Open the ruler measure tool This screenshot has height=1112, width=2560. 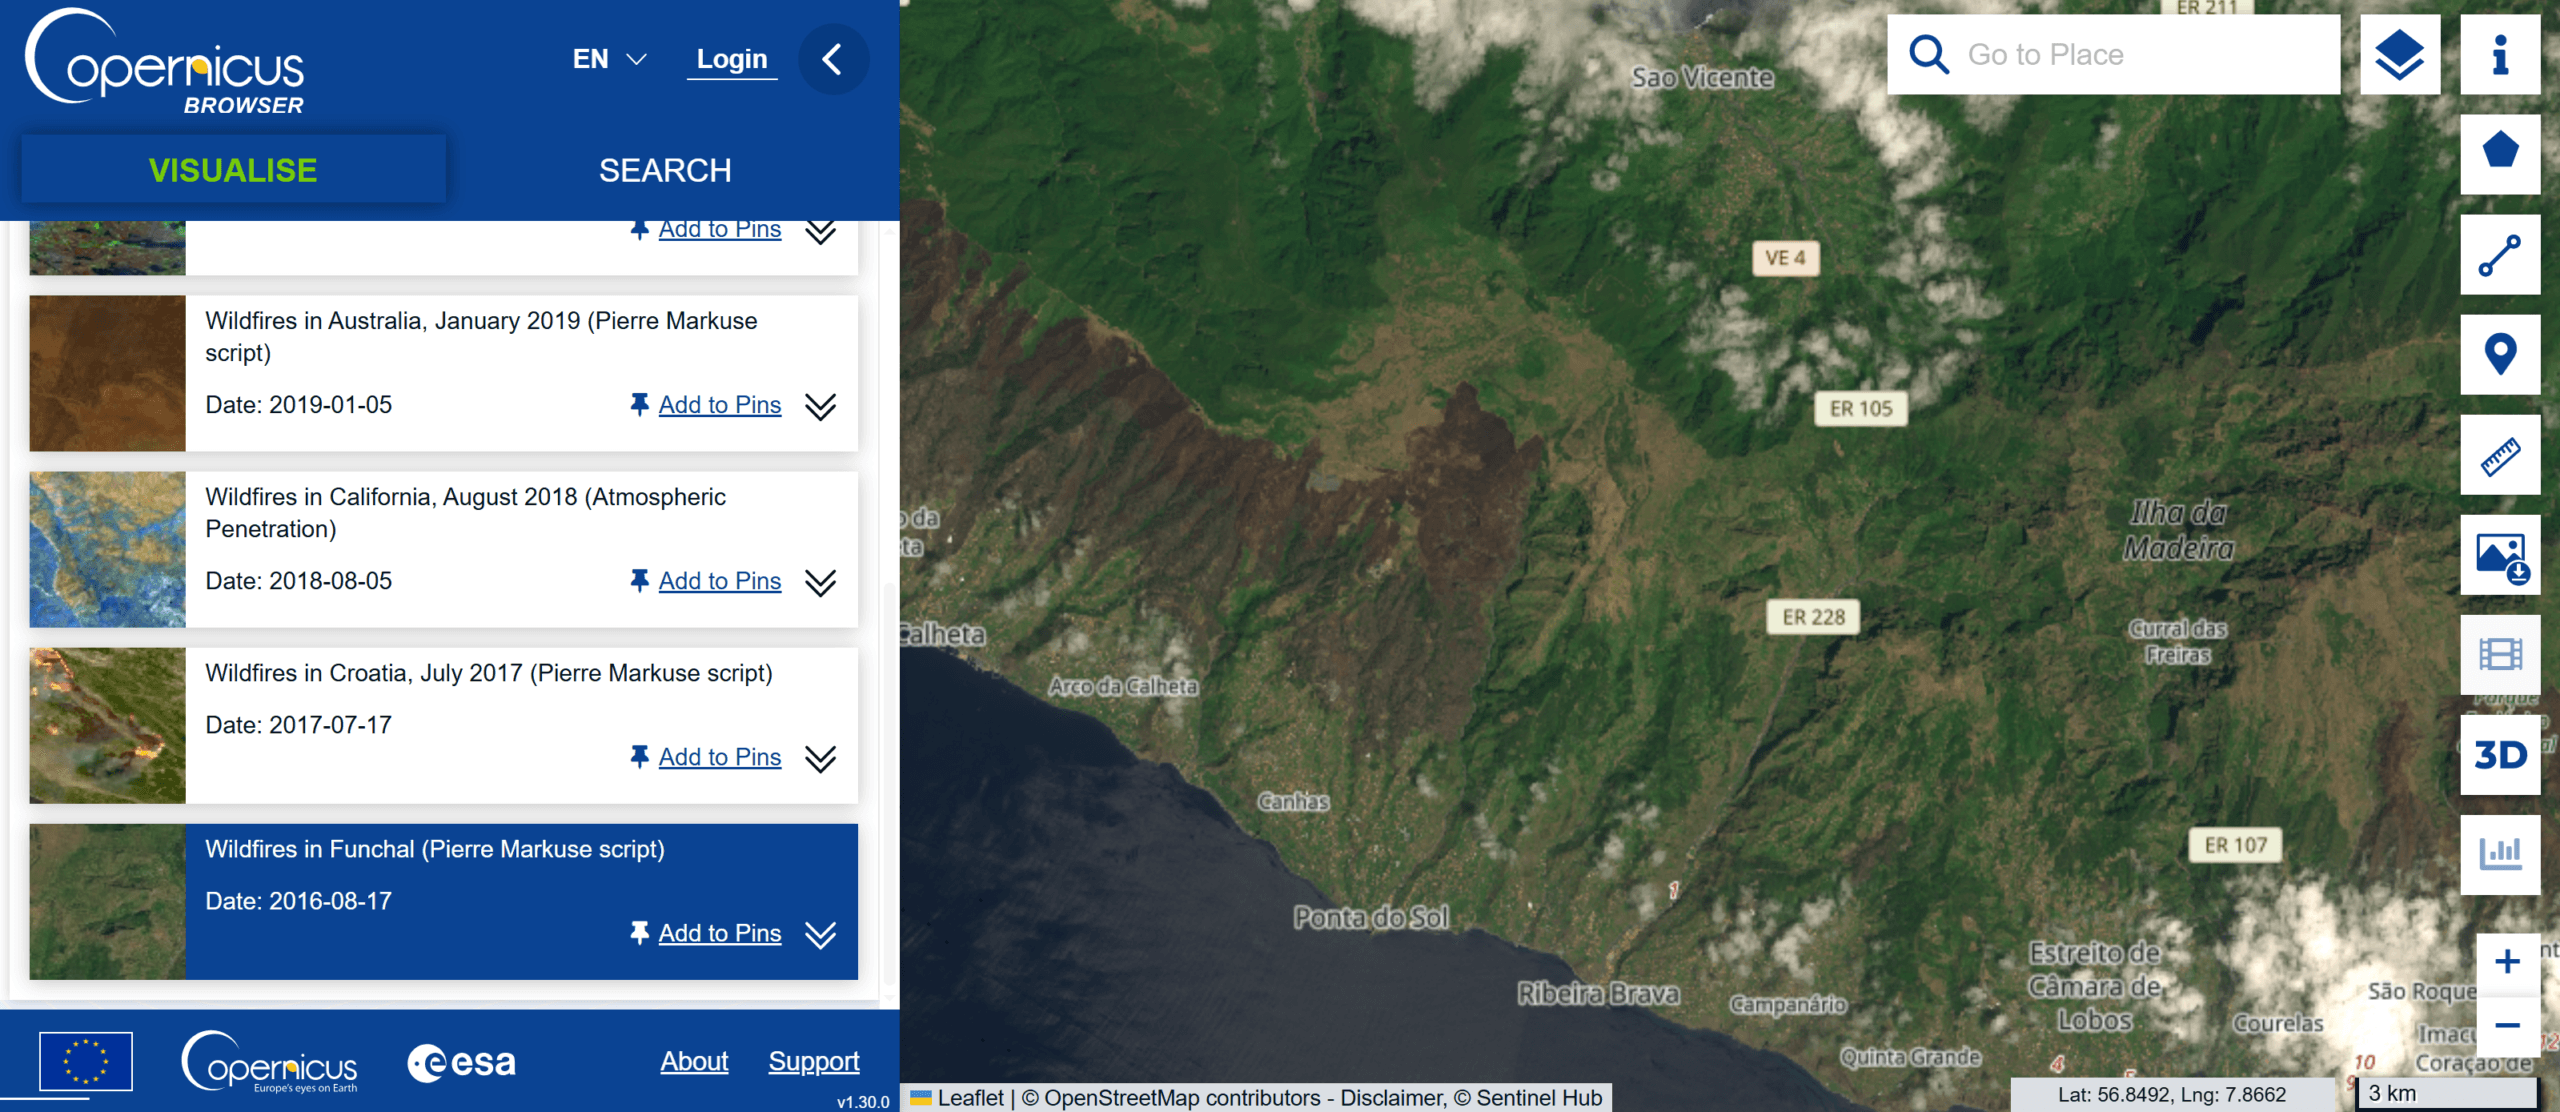click(2499, 456)
